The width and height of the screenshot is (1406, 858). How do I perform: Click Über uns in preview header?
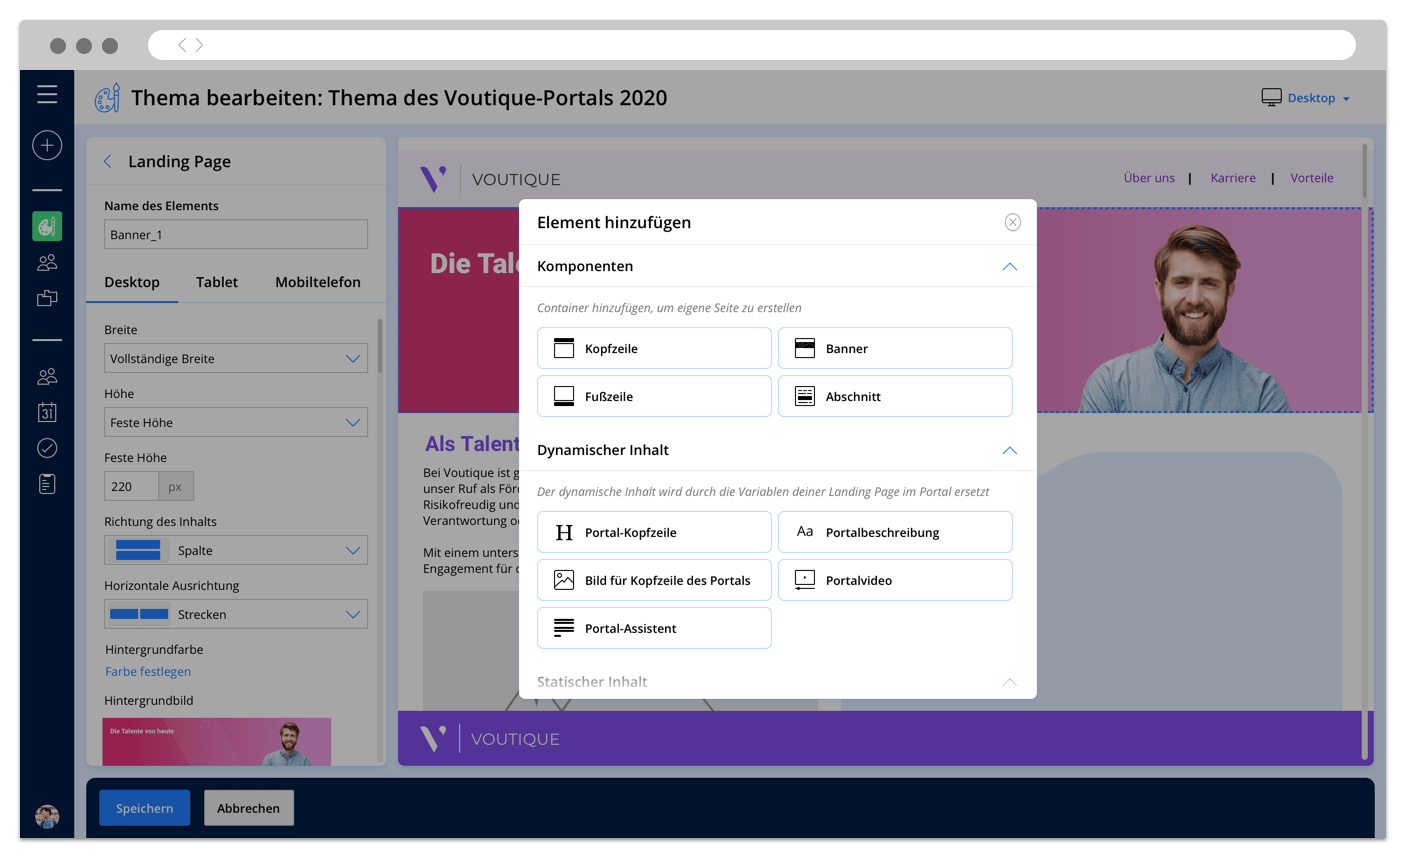[1149, 178]
